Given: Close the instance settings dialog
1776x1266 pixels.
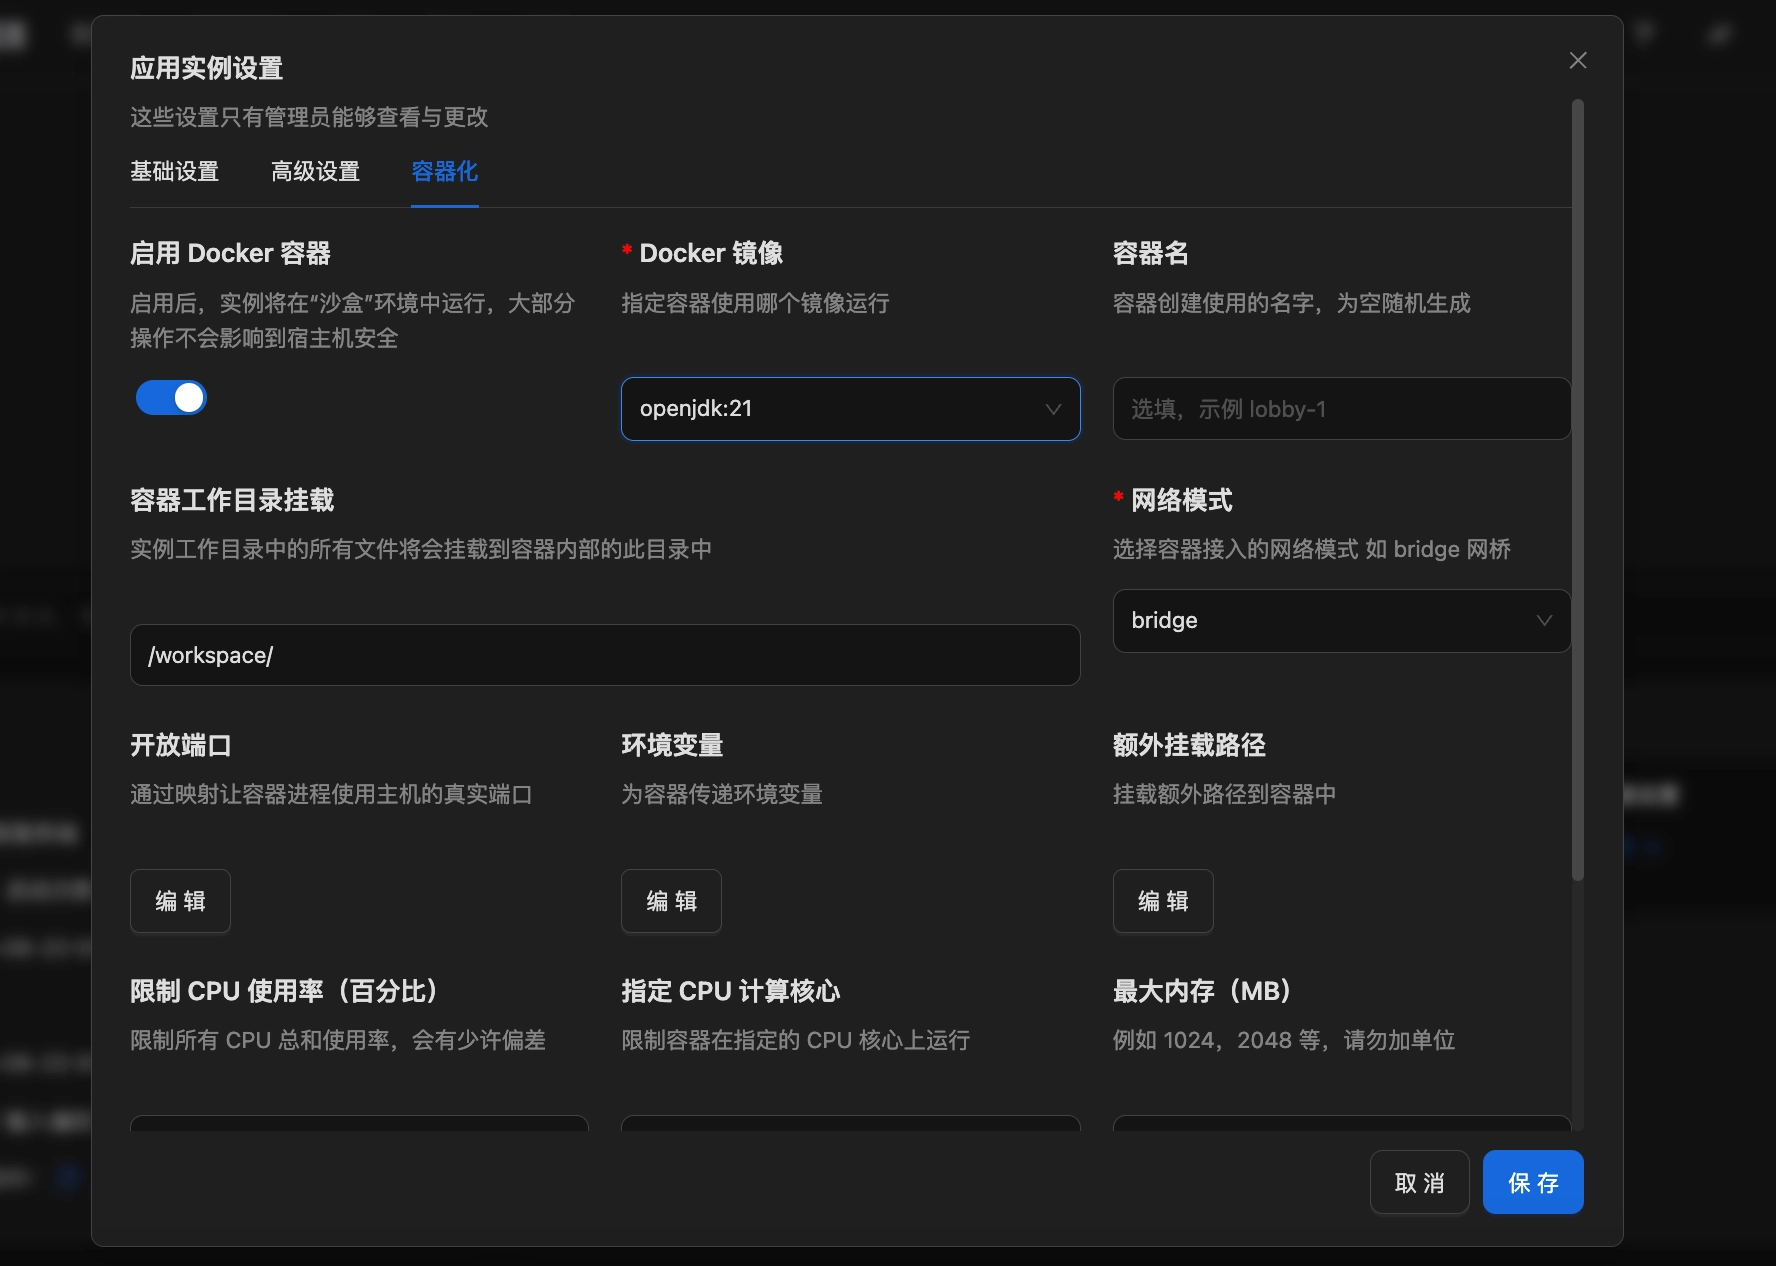Looking at the screenshot, I should tap(1578, 60).
